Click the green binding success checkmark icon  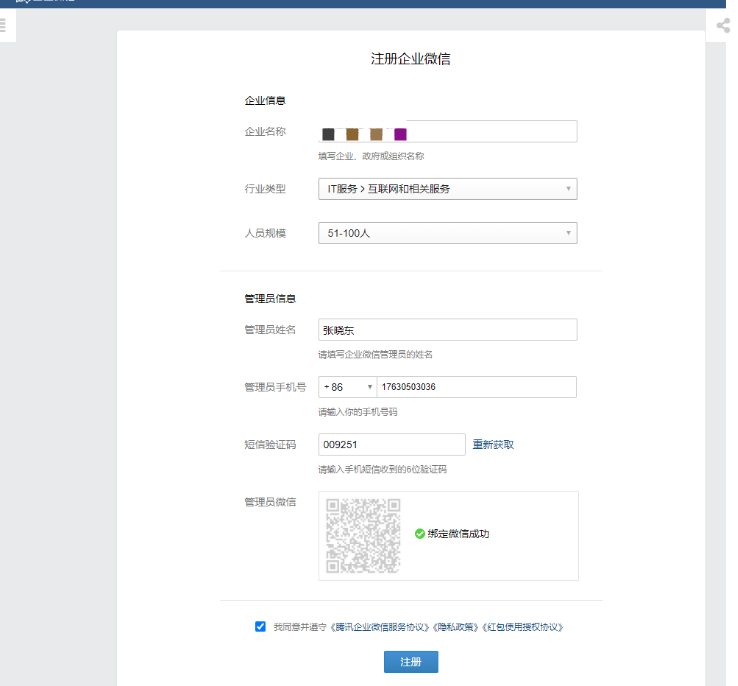pyautogui.click(x=420, y=534)
